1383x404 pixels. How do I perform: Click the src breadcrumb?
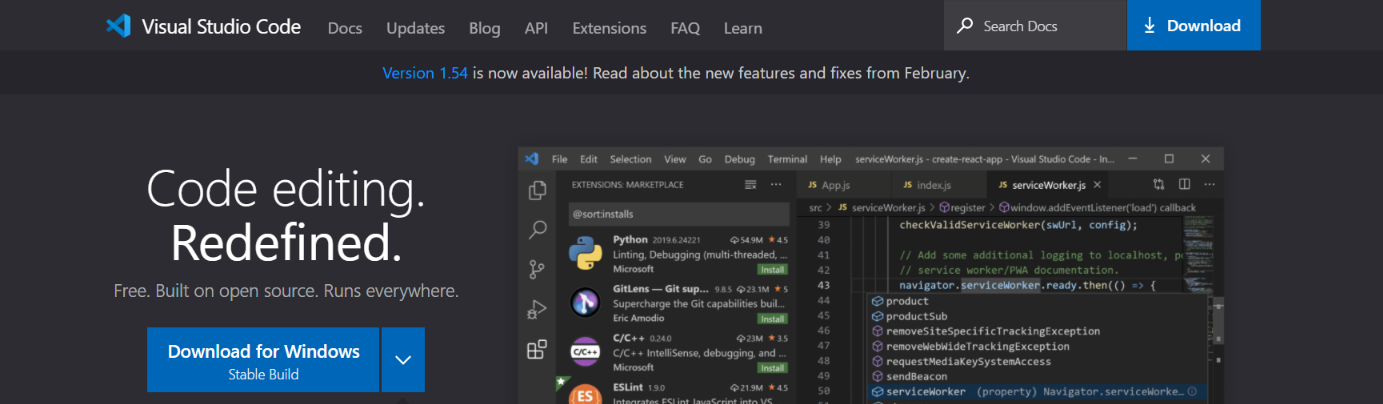point(815,207)
